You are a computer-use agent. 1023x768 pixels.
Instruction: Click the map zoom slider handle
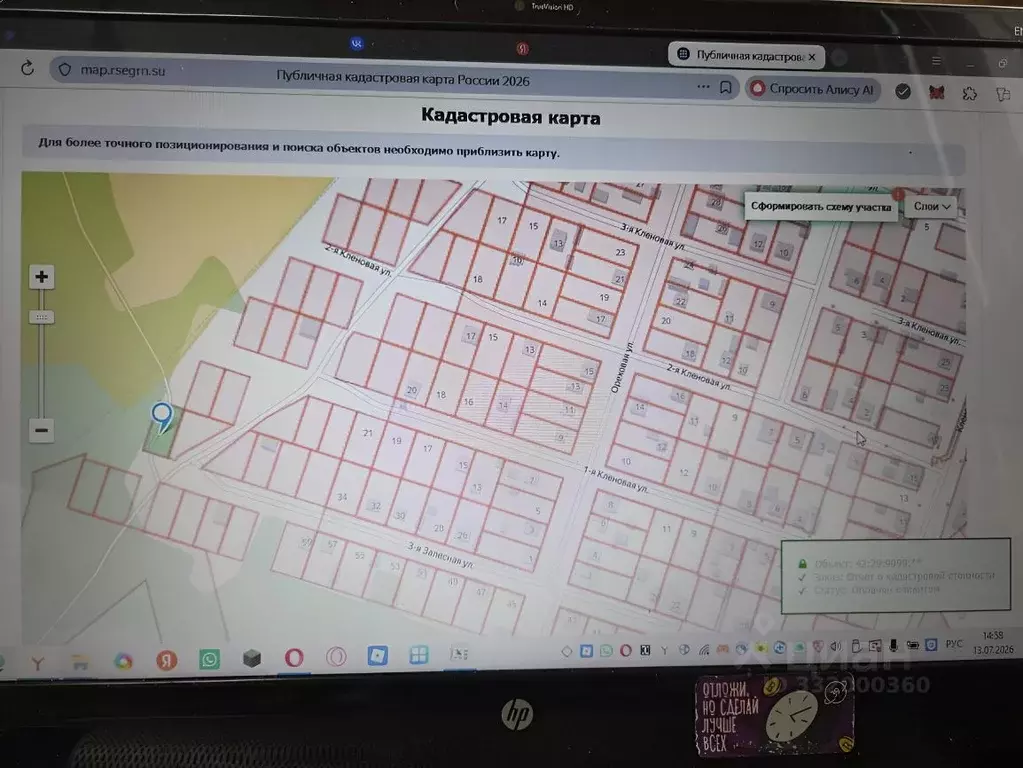(41, 317)
